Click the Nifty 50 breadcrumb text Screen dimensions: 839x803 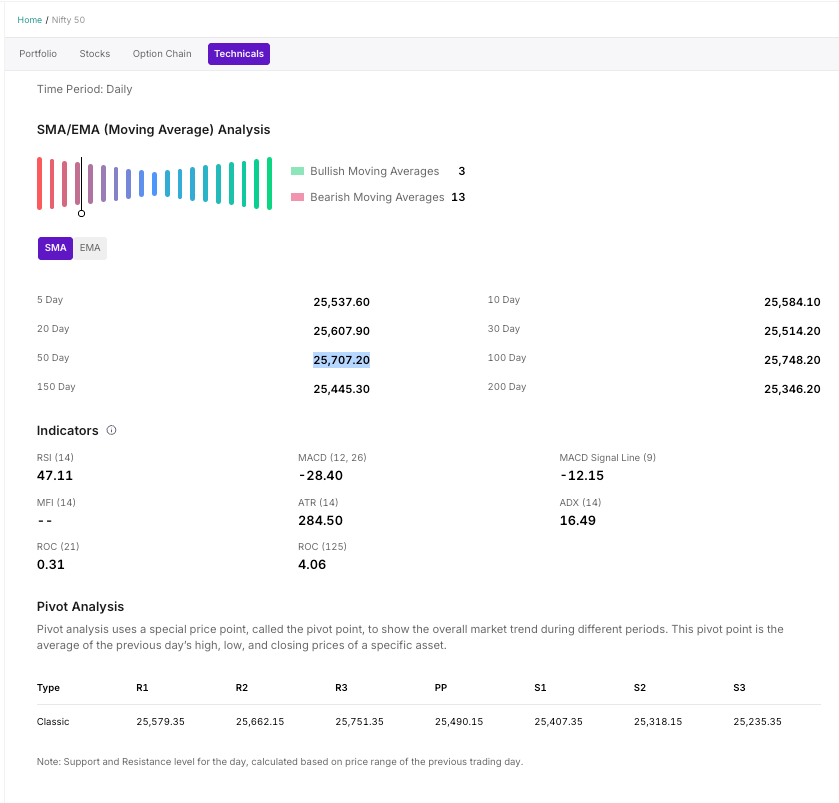click(68, 20)
